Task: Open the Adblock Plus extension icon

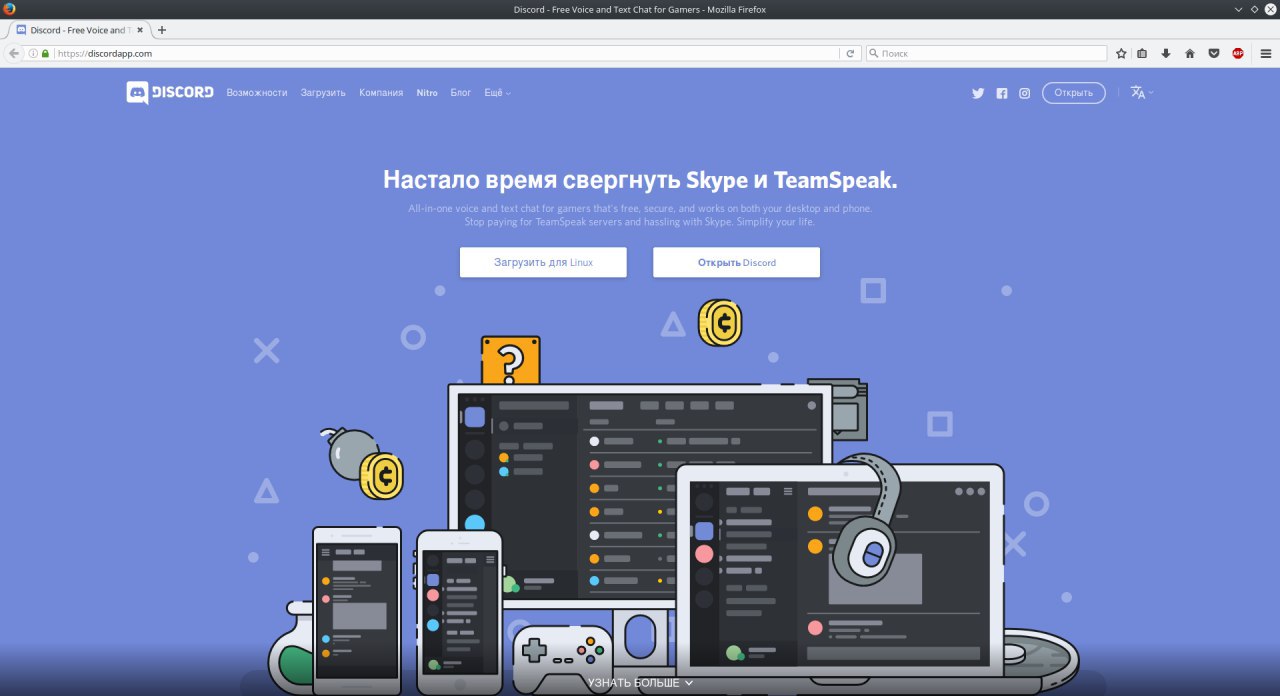Action: [1238, 53]
